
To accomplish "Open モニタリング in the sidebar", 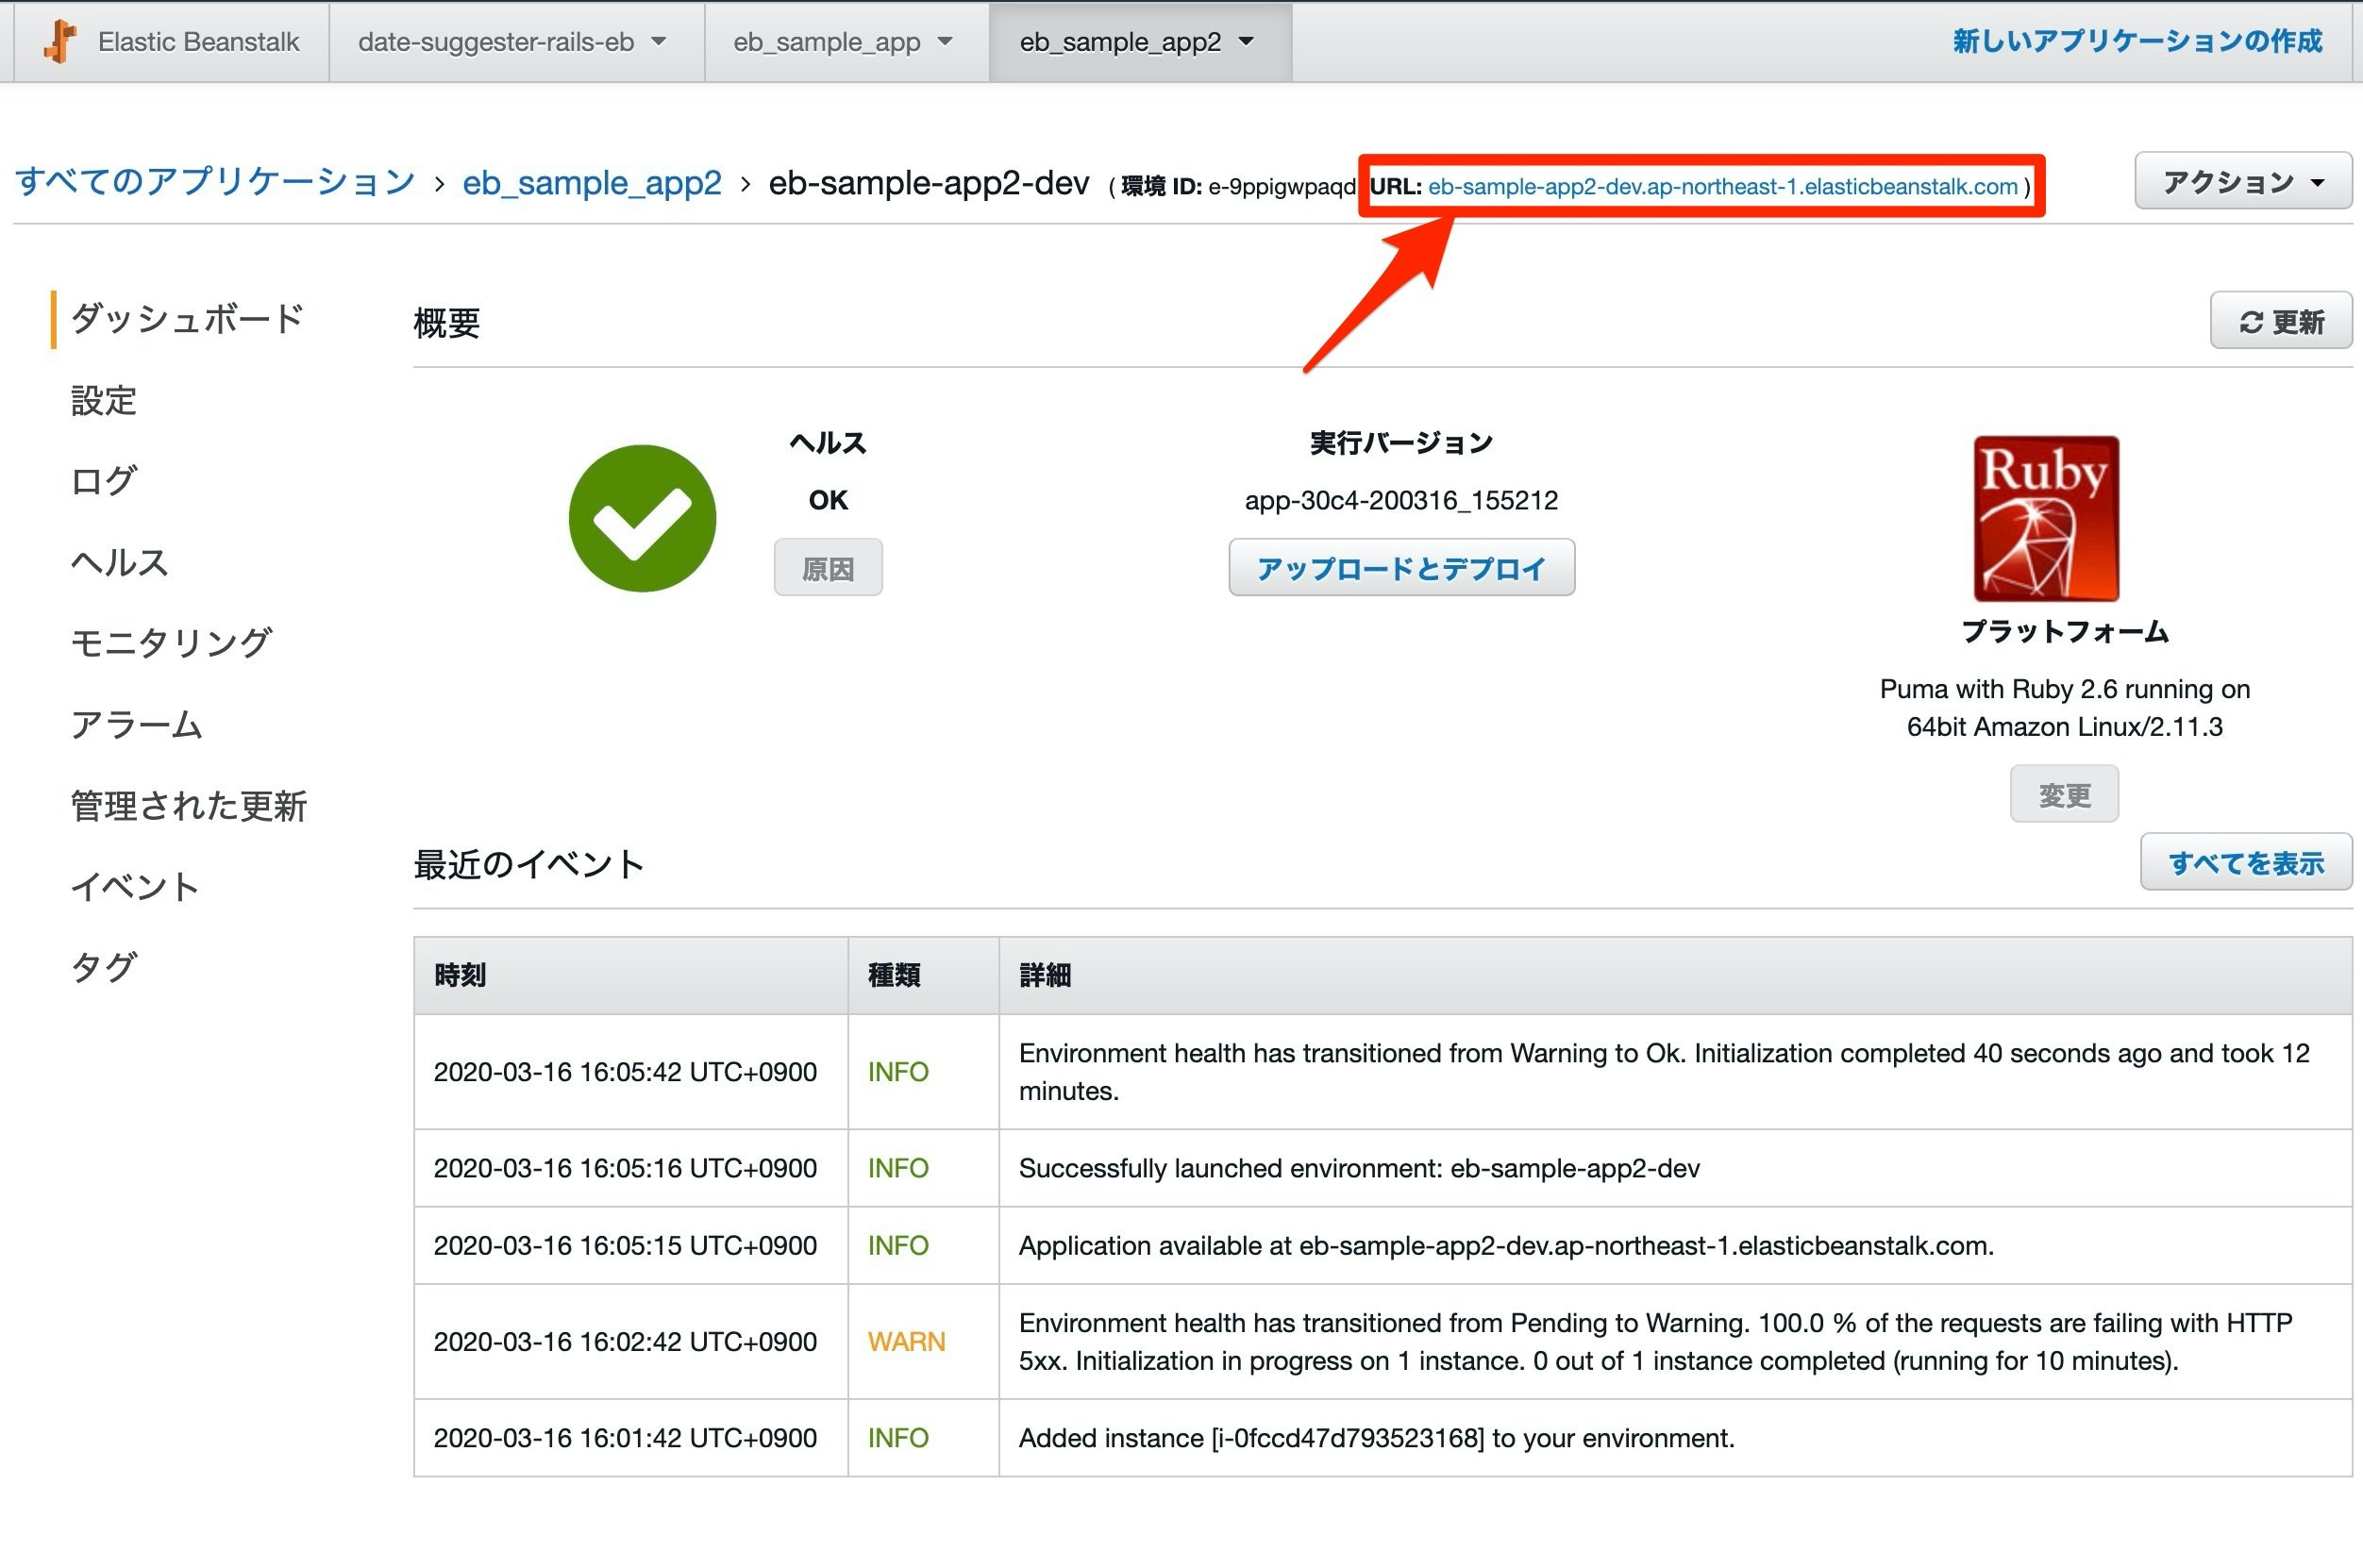I will (171, 642).
